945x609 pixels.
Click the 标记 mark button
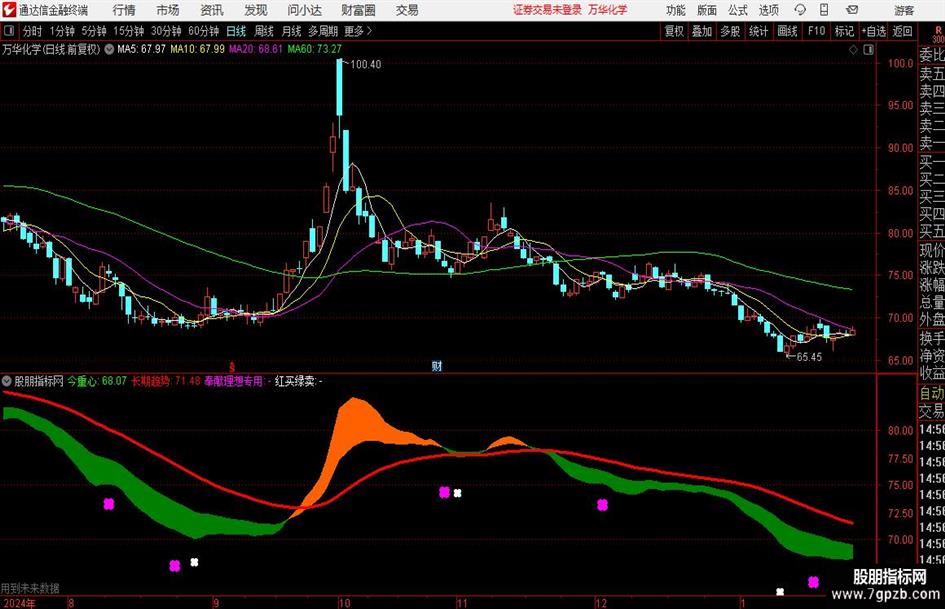pos(844,31)
